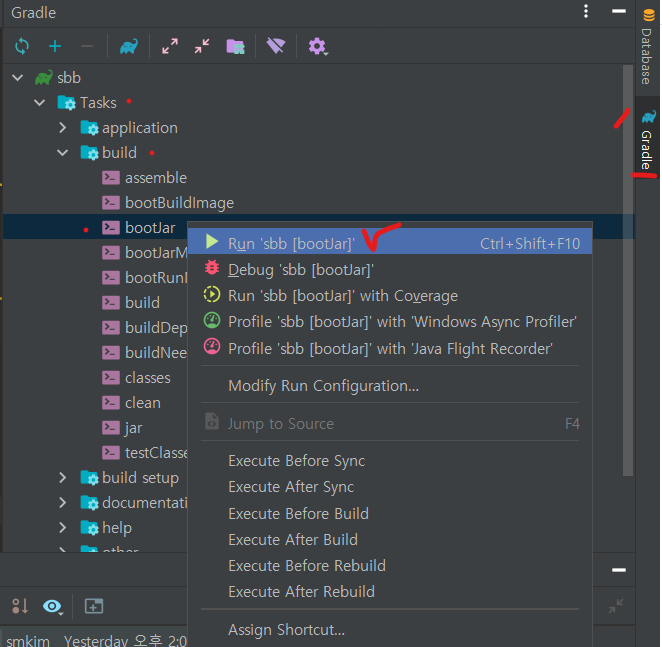
Task: Open the Database side tab
Action: (648, 46)
